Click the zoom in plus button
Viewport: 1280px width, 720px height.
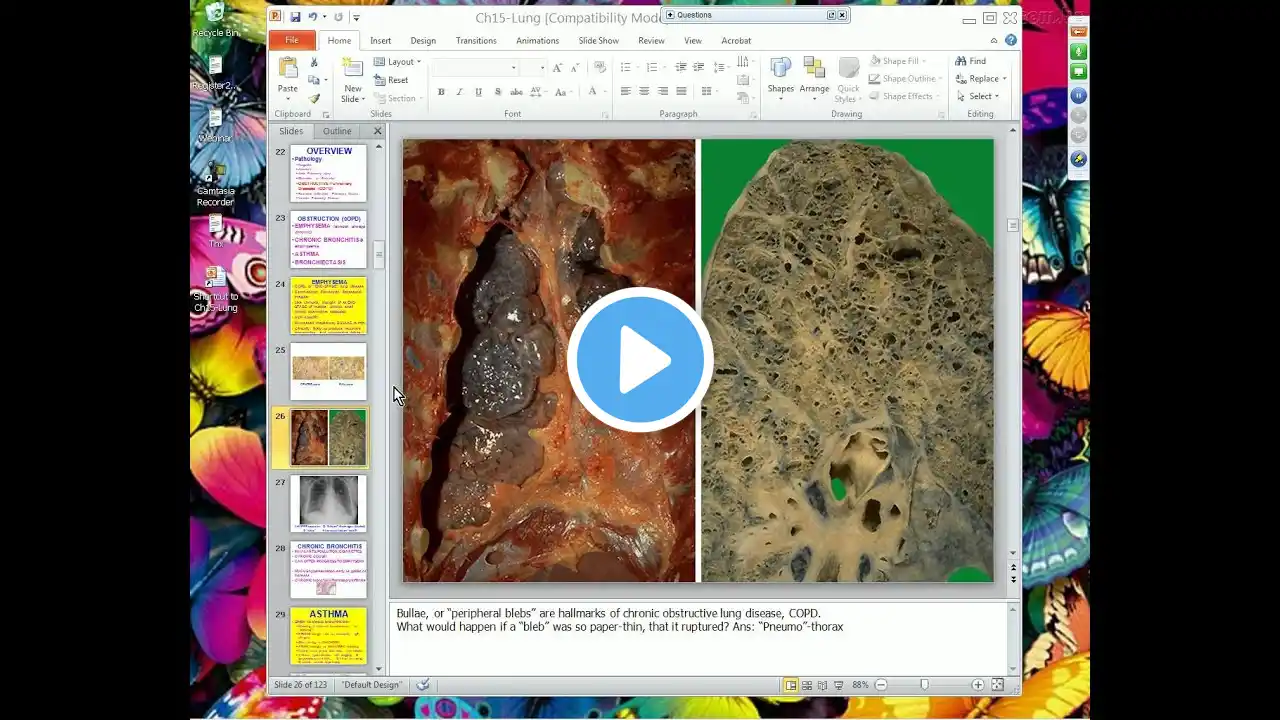(978, 685)
